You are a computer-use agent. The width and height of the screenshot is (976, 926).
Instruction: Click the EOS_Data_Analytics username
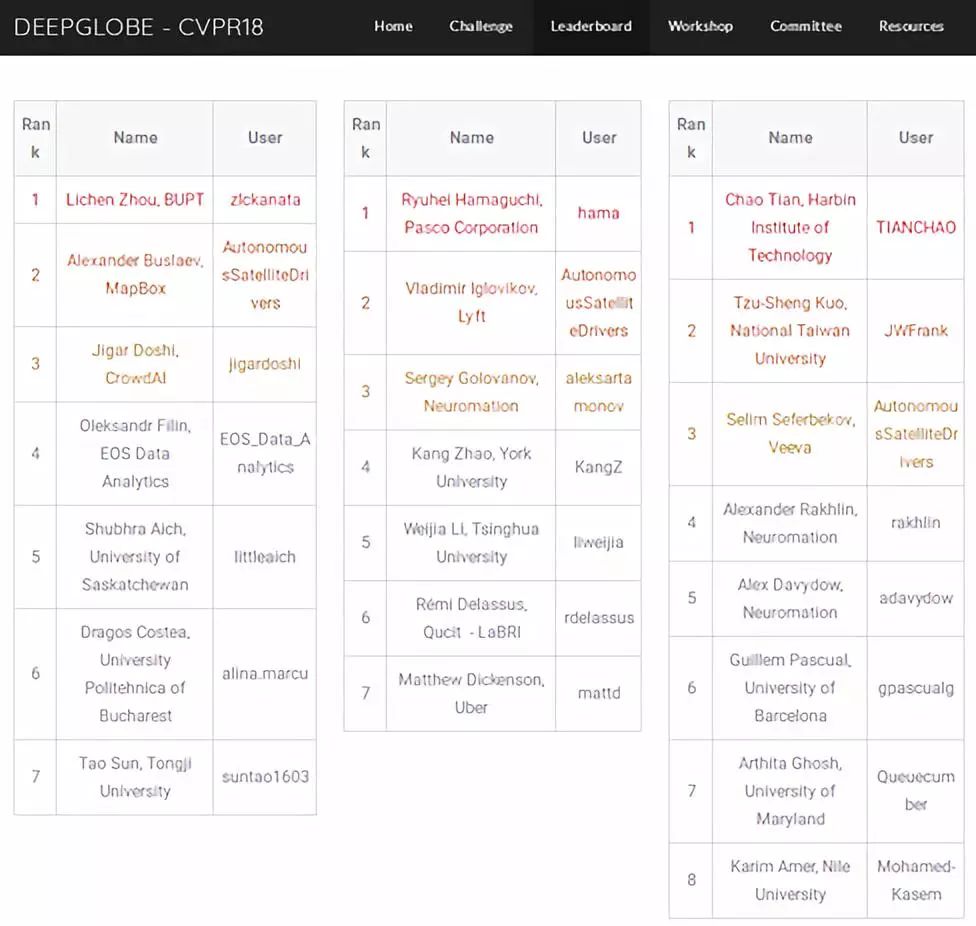pyautogui.click(x=265, y=453)
